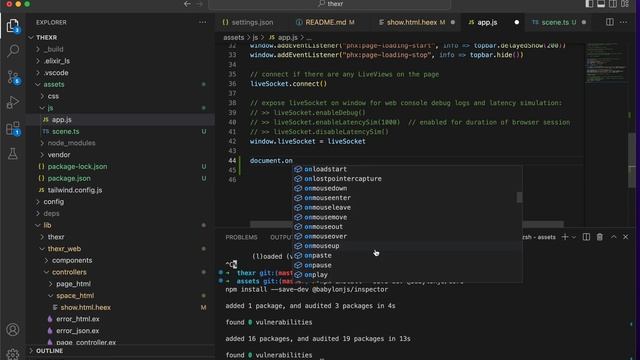Select the app.js editor tab

[493, 22]
